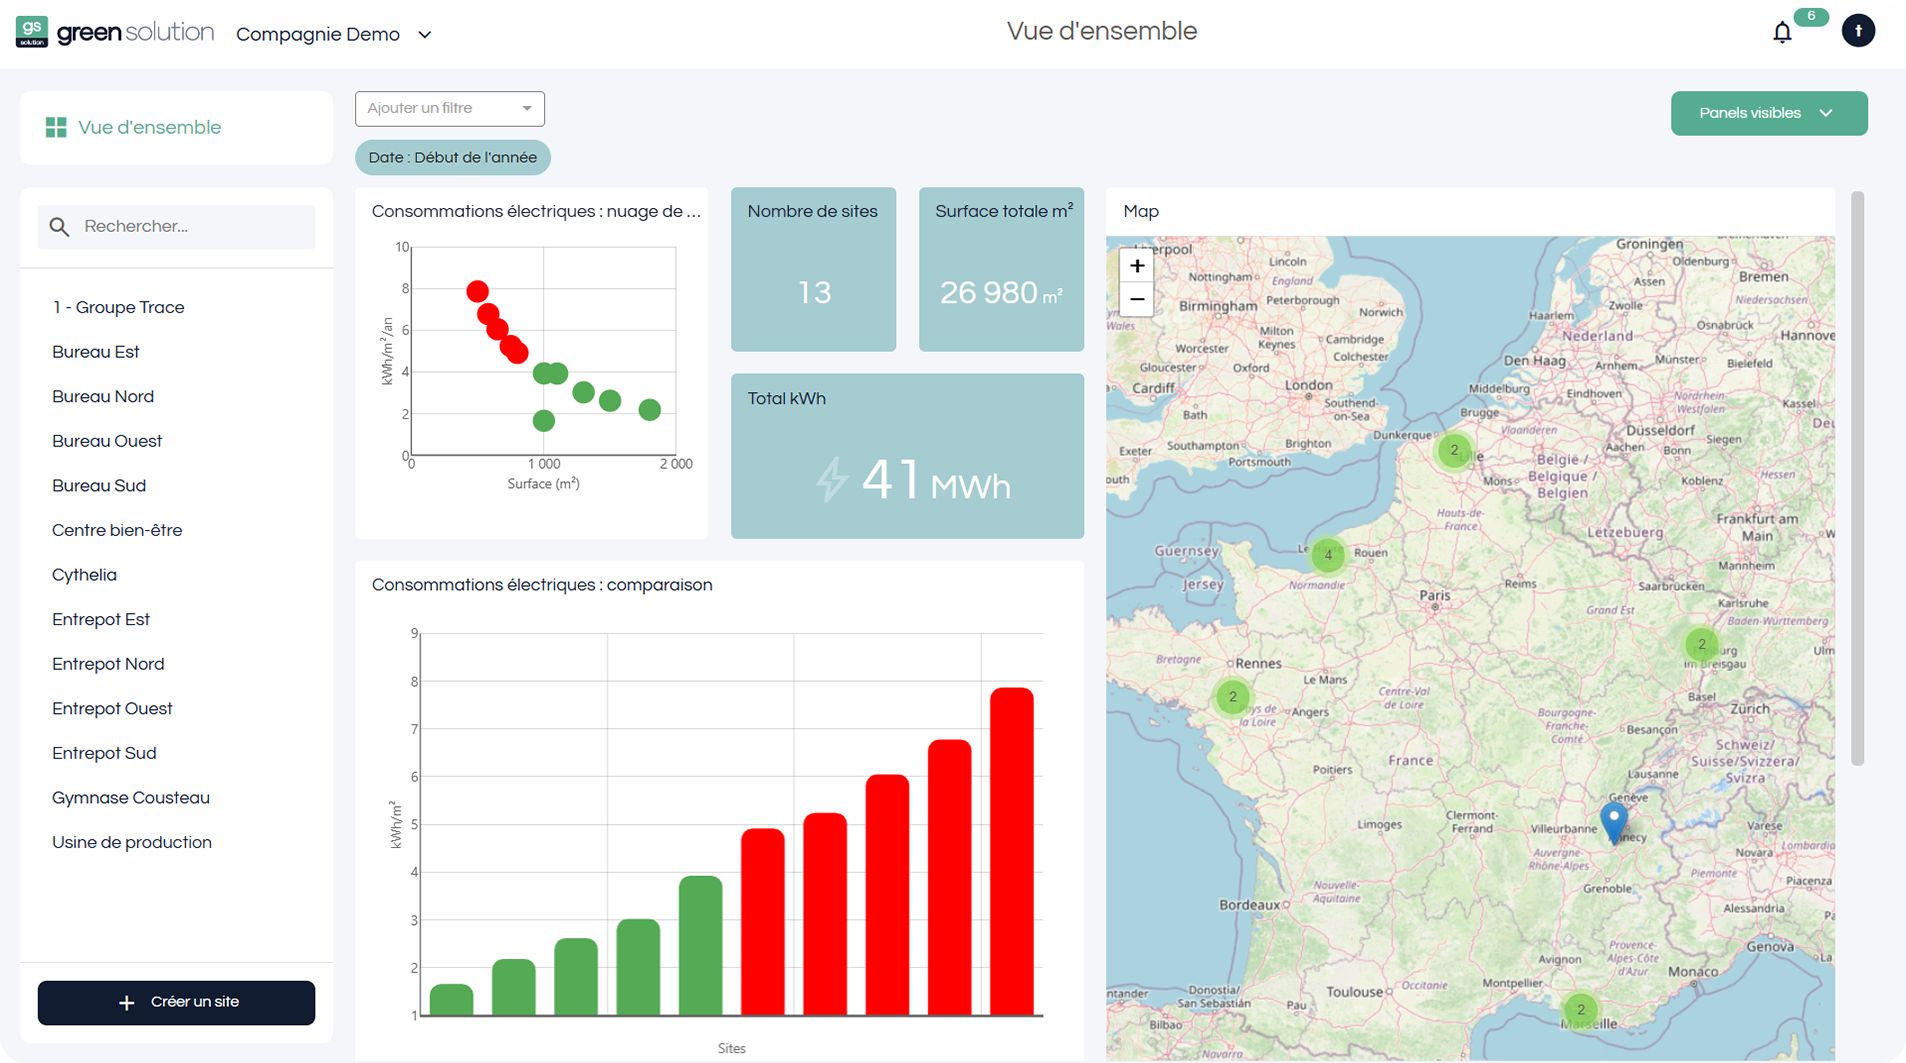Click the green cluster marker near Rouen

coord(1328,553)
